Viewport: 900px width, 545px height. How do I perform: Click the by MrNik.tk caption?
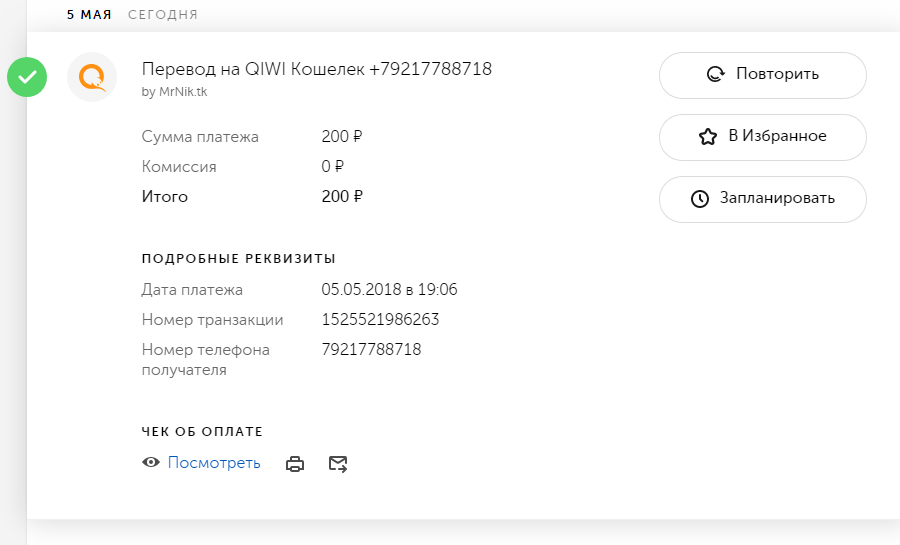(175, 92)
